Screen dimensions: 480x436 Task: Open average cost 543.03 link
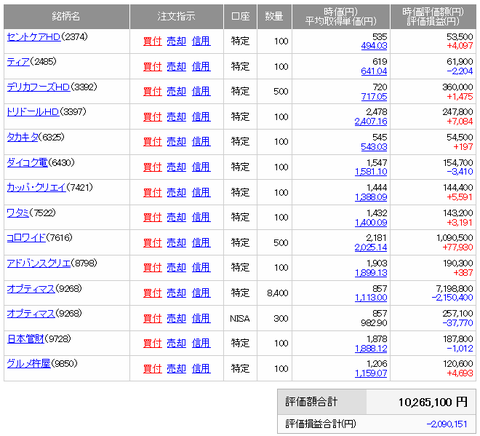coord(374,147)
